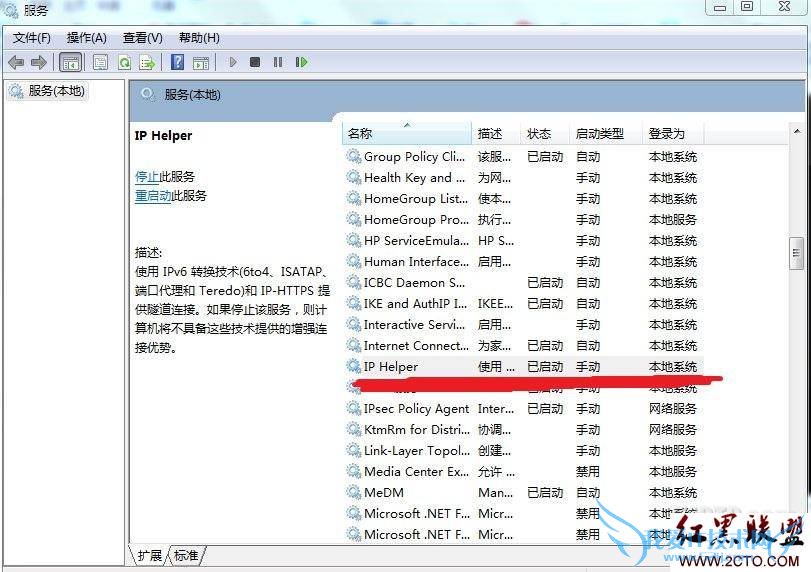Click the gear icon of ICBC Daemon Service

354,282
